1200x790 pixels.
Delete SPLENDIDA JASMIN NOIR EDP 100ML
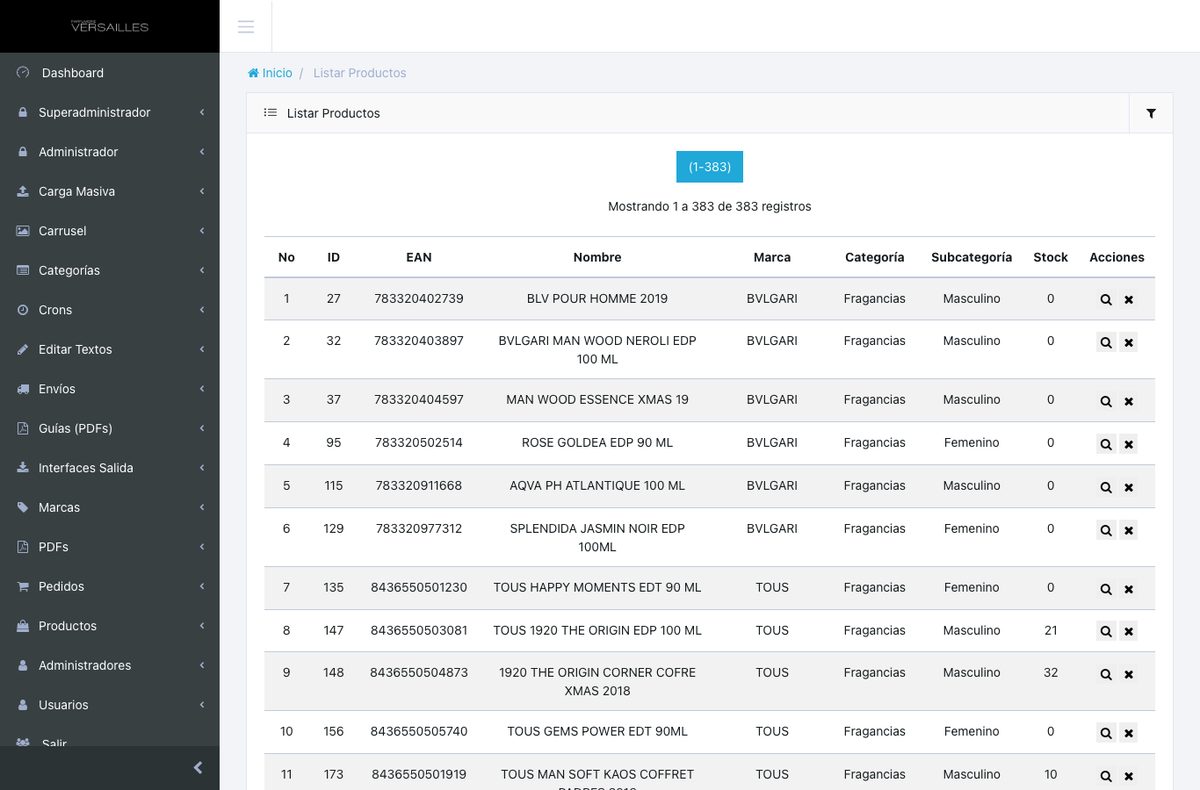coord(1129,530)
